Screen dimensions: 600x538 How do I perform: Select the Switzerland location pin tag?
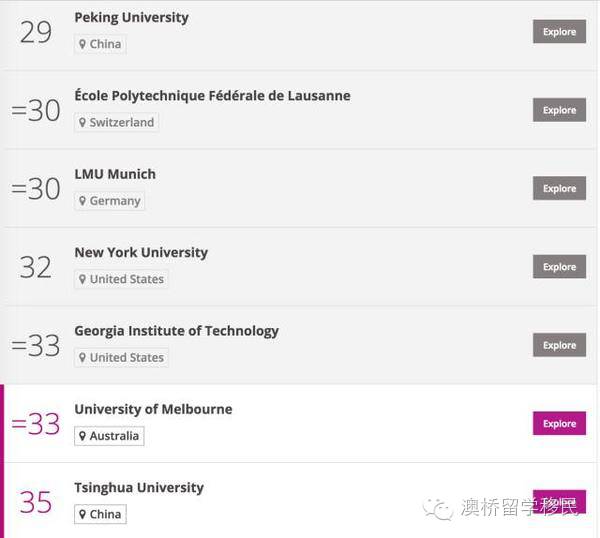pos(116,122)
